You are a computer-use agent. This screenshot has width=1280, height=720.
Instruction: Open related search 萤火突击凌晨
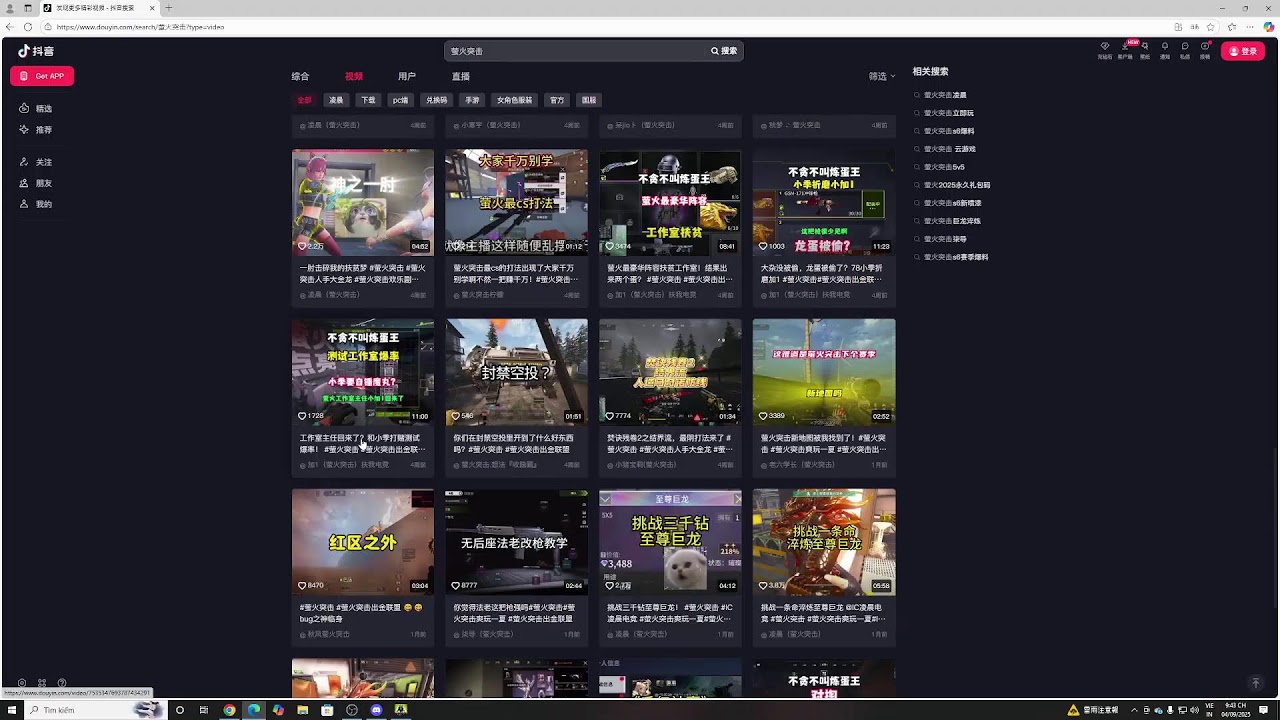944,95
